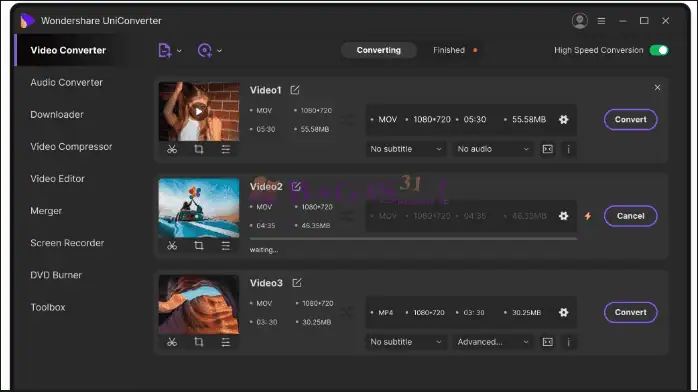This screenshot has width=698, height=392.
Task: Click the Wondershare UniConverter logo
Action: 27,20
